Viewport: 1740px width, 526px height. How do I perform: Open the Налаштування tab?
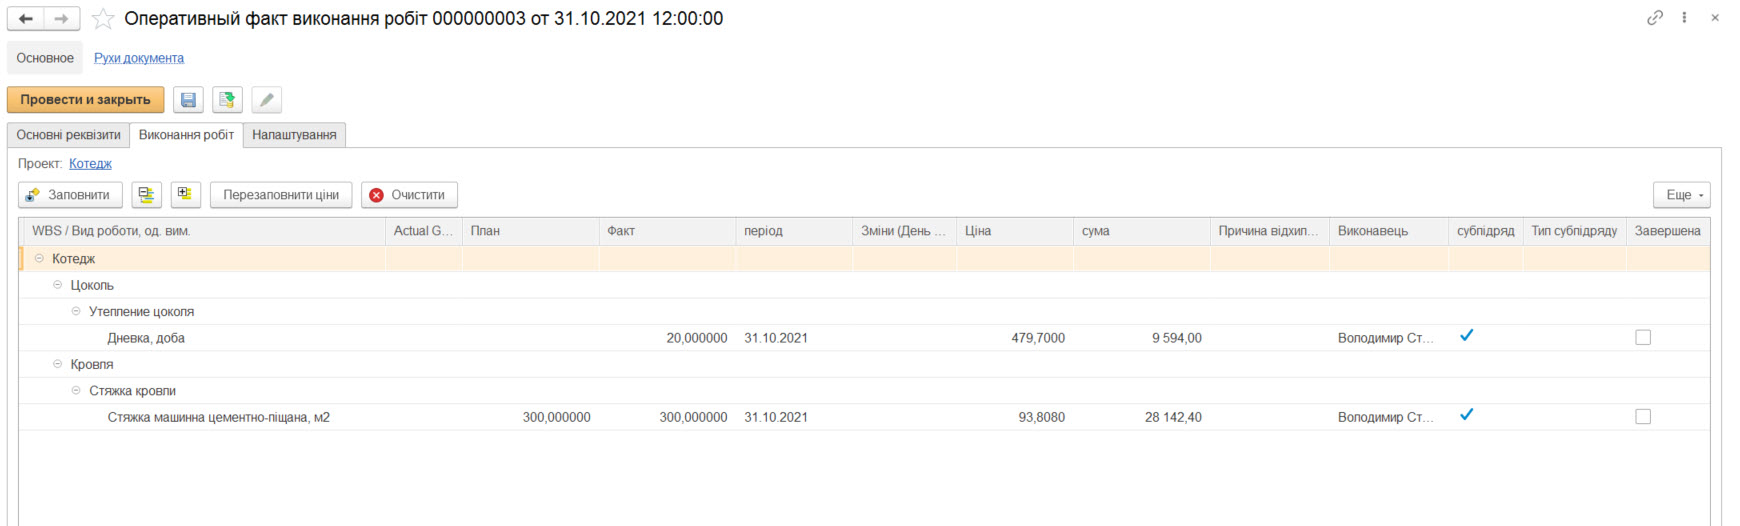coord(294,135)
